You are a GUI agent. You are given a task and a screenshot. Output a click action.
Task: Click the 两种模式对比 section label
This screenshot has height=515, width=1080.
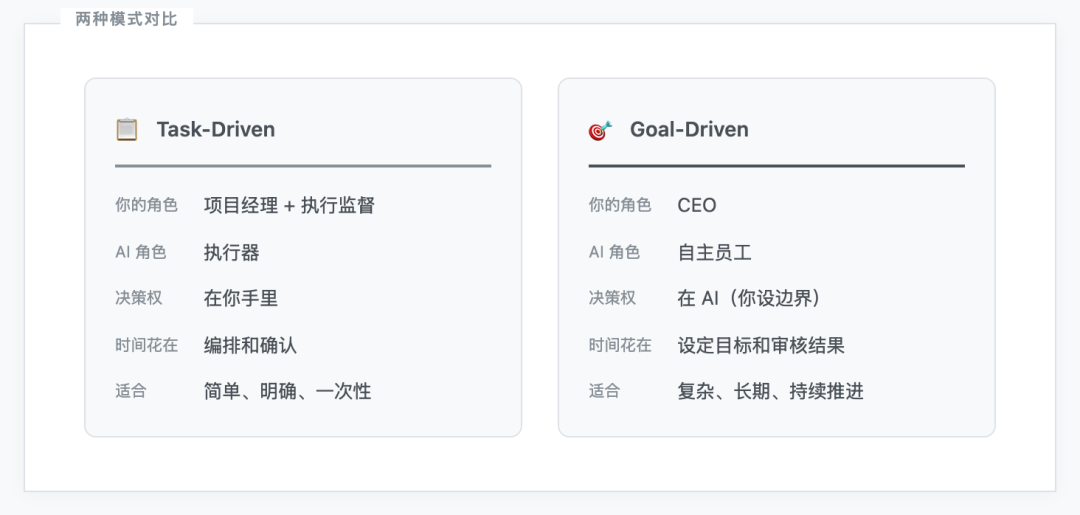click(126, 19)
